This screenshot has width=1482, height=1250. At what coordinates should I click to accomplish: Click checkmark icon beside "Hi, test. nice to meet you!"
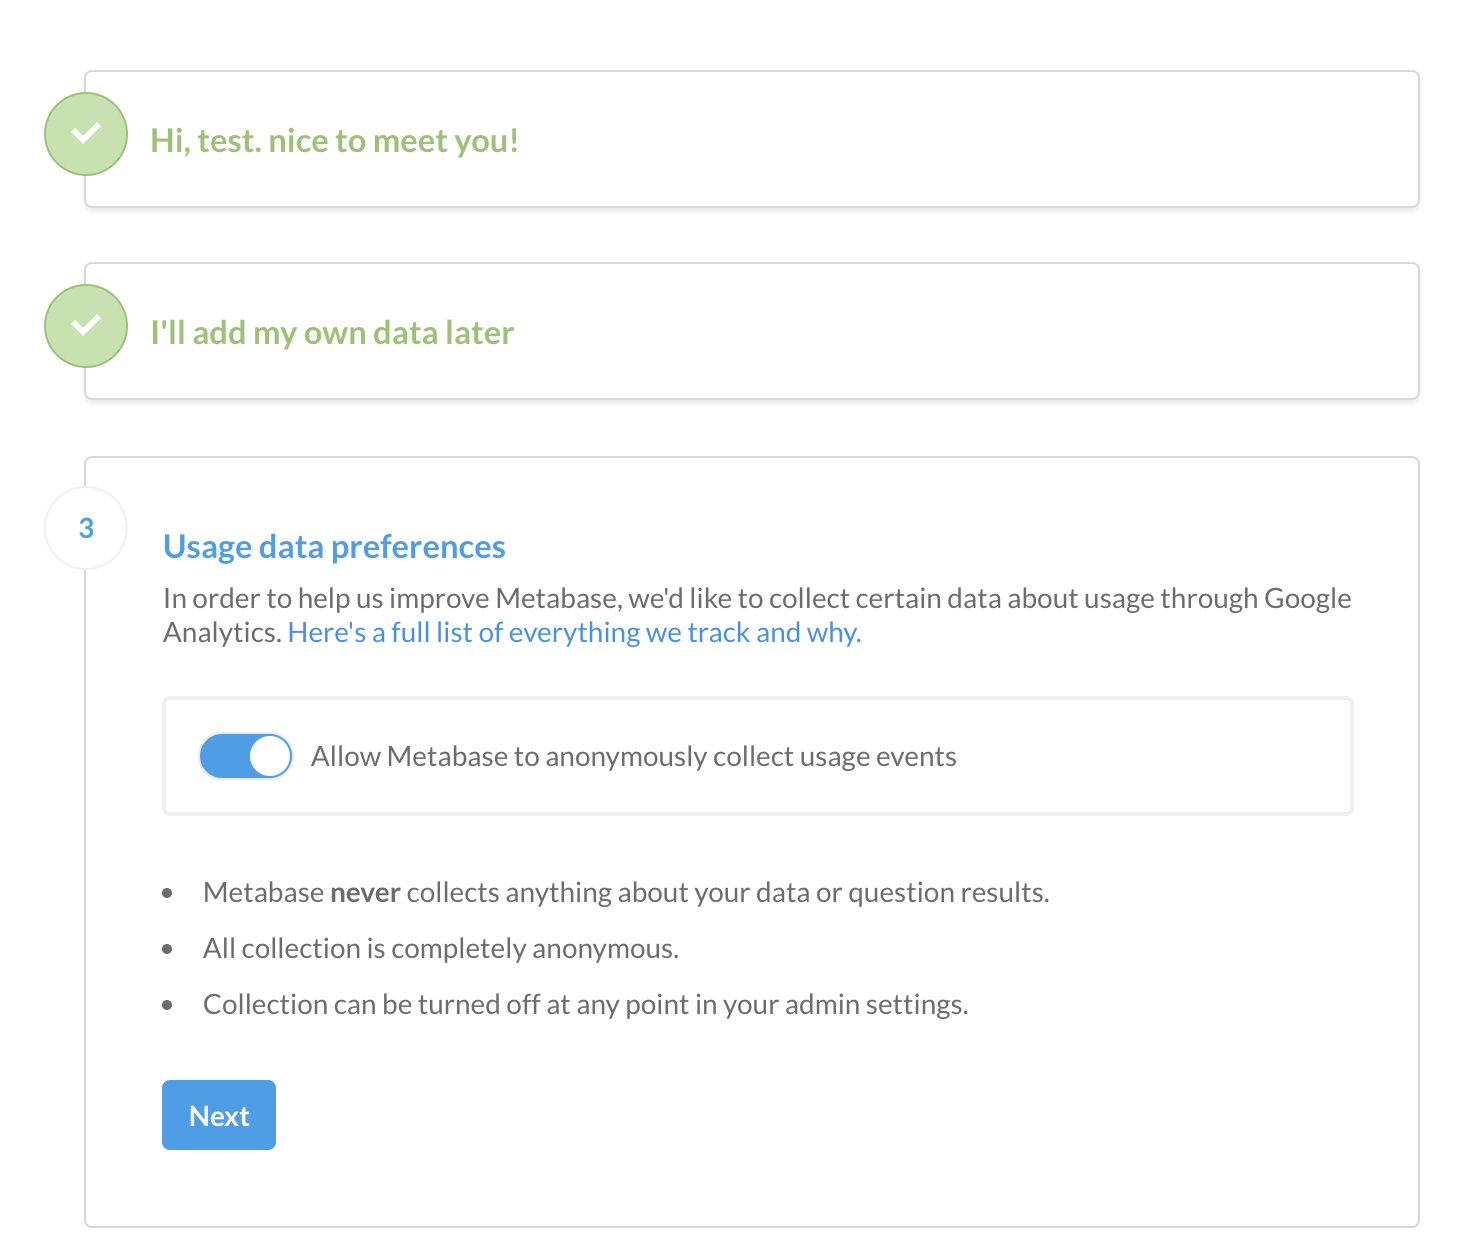tap(86, 134)
